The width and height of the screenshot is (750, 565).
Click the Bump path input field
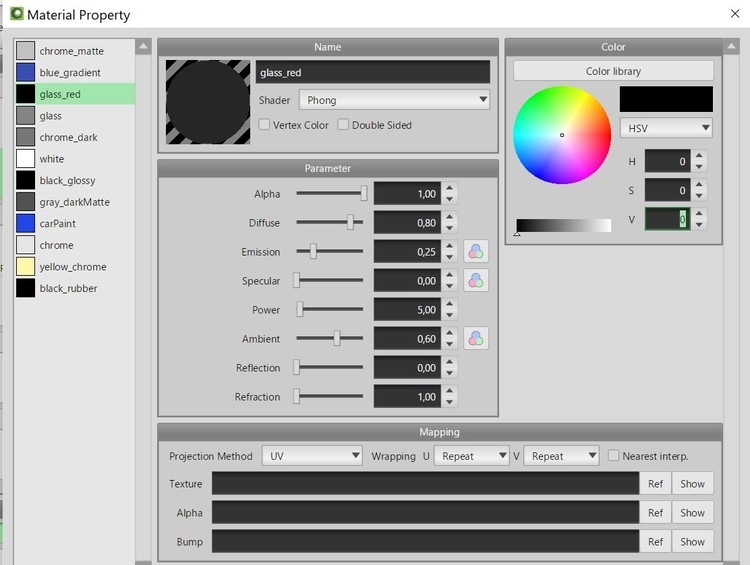tap(425, 542)
